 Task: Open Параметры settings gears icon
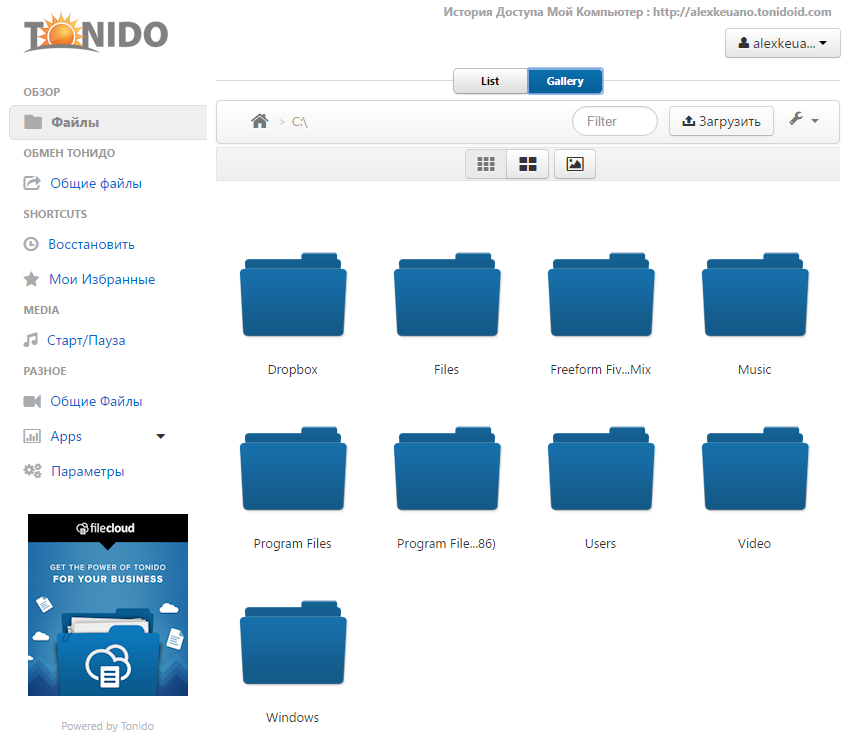click(32, 471)
